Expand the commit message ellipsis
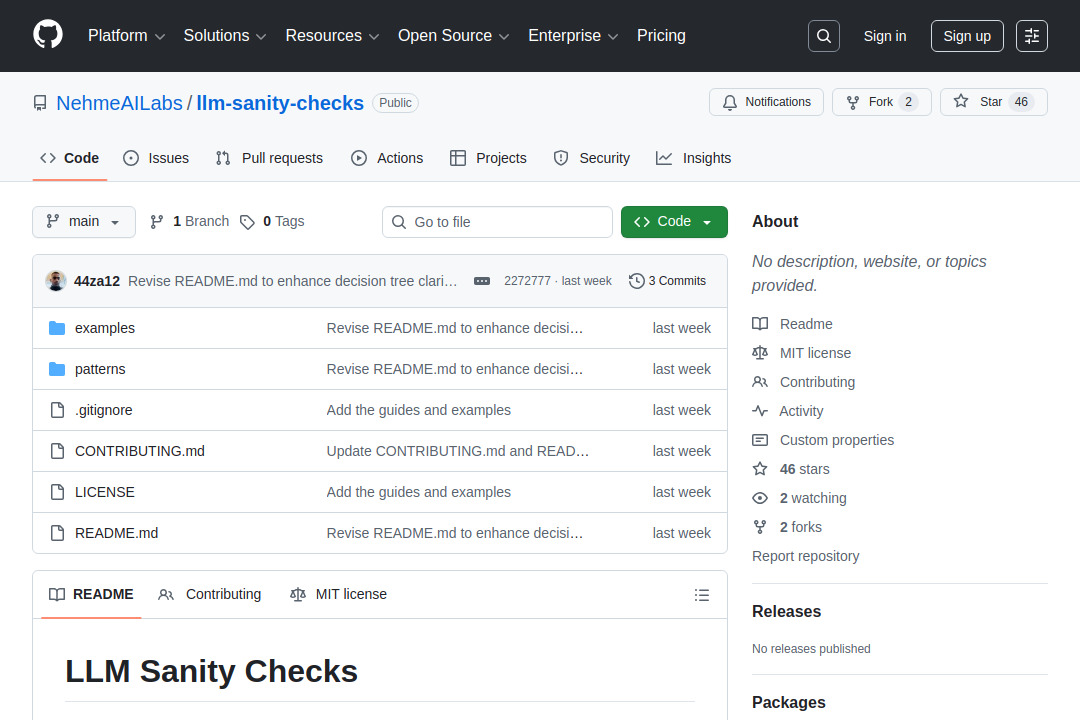1080x720 pixels. coord(482,281)
